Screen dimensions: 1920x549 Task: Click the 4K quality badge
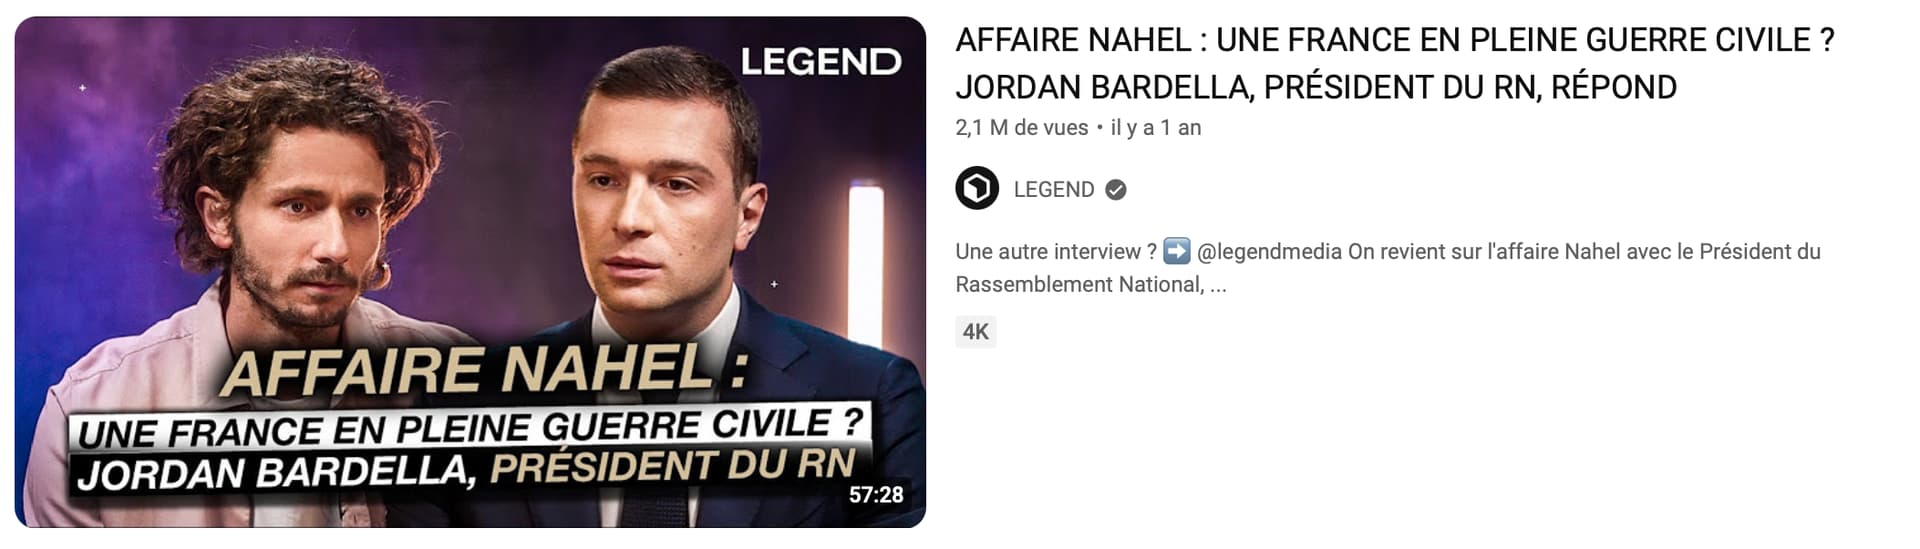(976, 332)
